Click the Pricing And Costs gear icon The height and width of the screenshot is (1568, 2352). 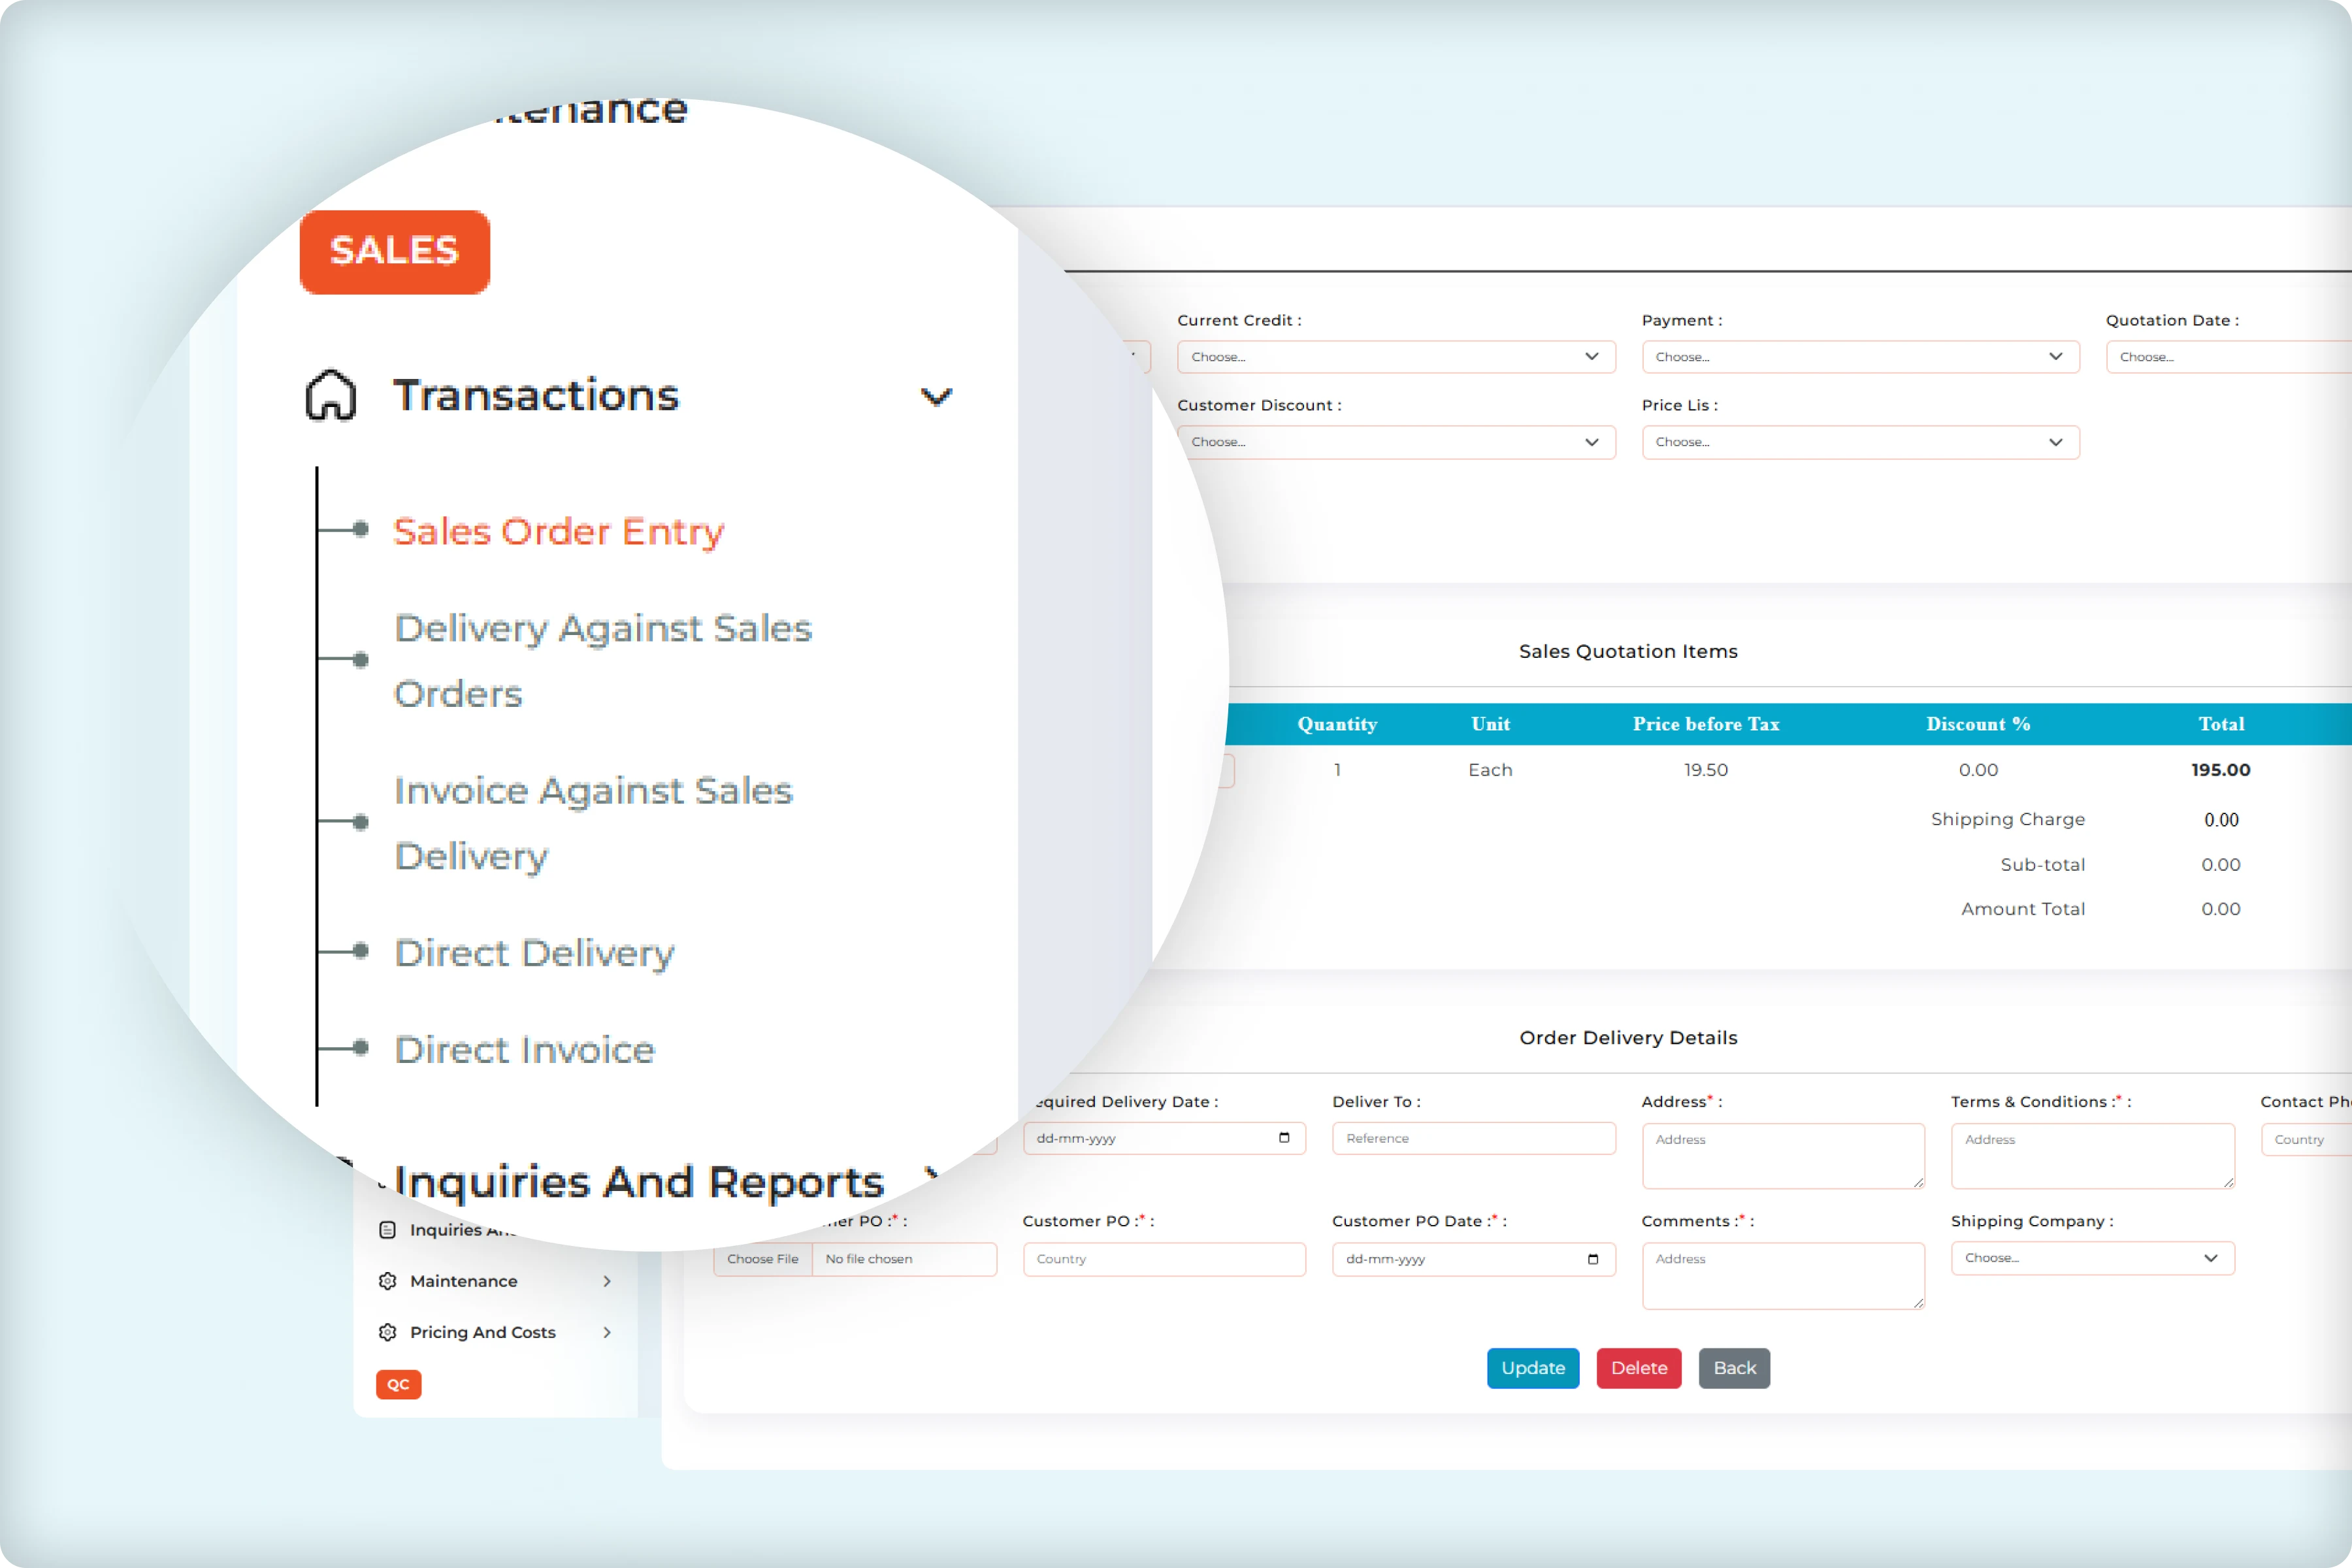[388, 1332]
